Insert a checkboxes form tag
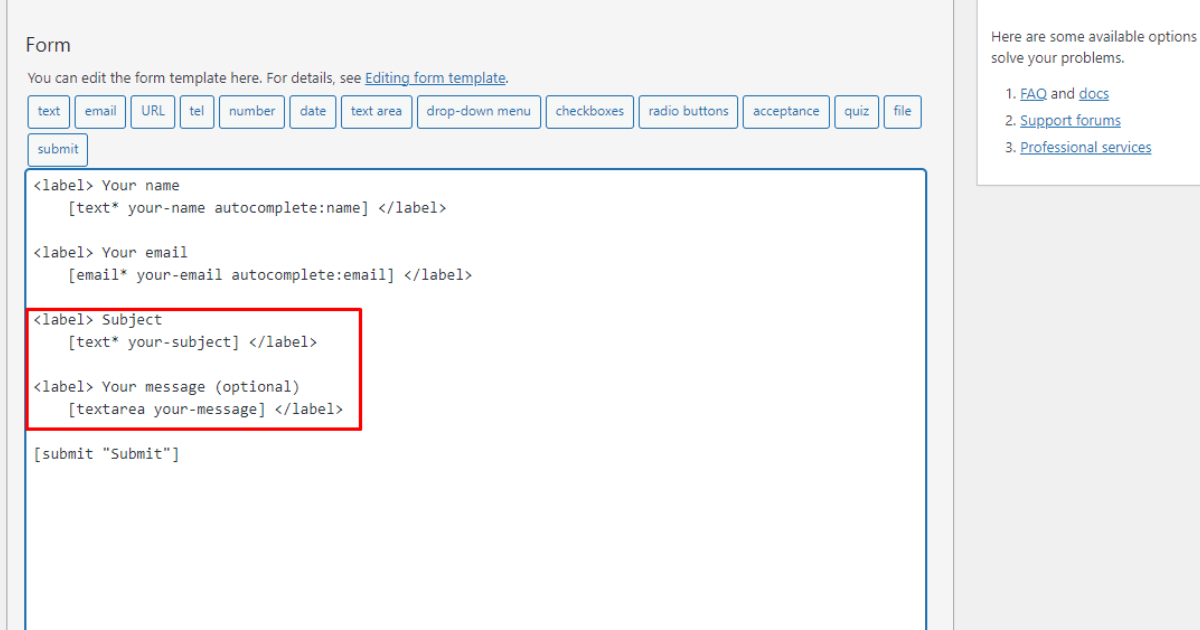This screenshot has width=1200, height=630. point(589,111)
